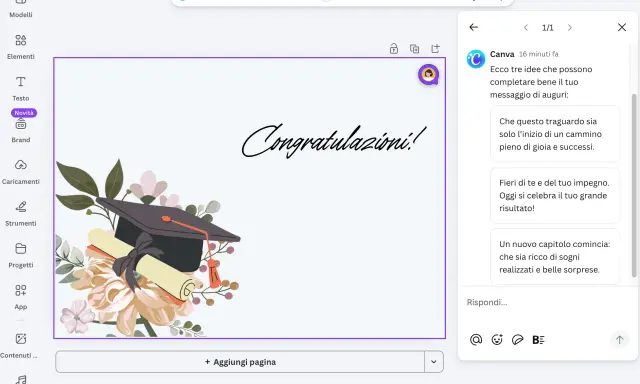Click the page lock icon
640x384 pixels.
[x=394, y=49]
